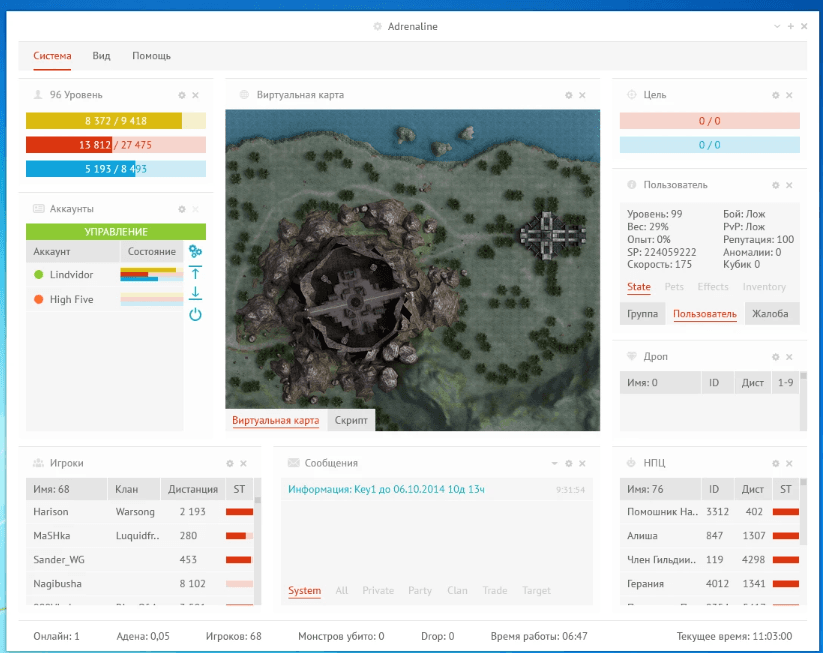The width and height of the screenshot is (823, 653).
Task: Close the Пользователь info panel
Action: 789,185
